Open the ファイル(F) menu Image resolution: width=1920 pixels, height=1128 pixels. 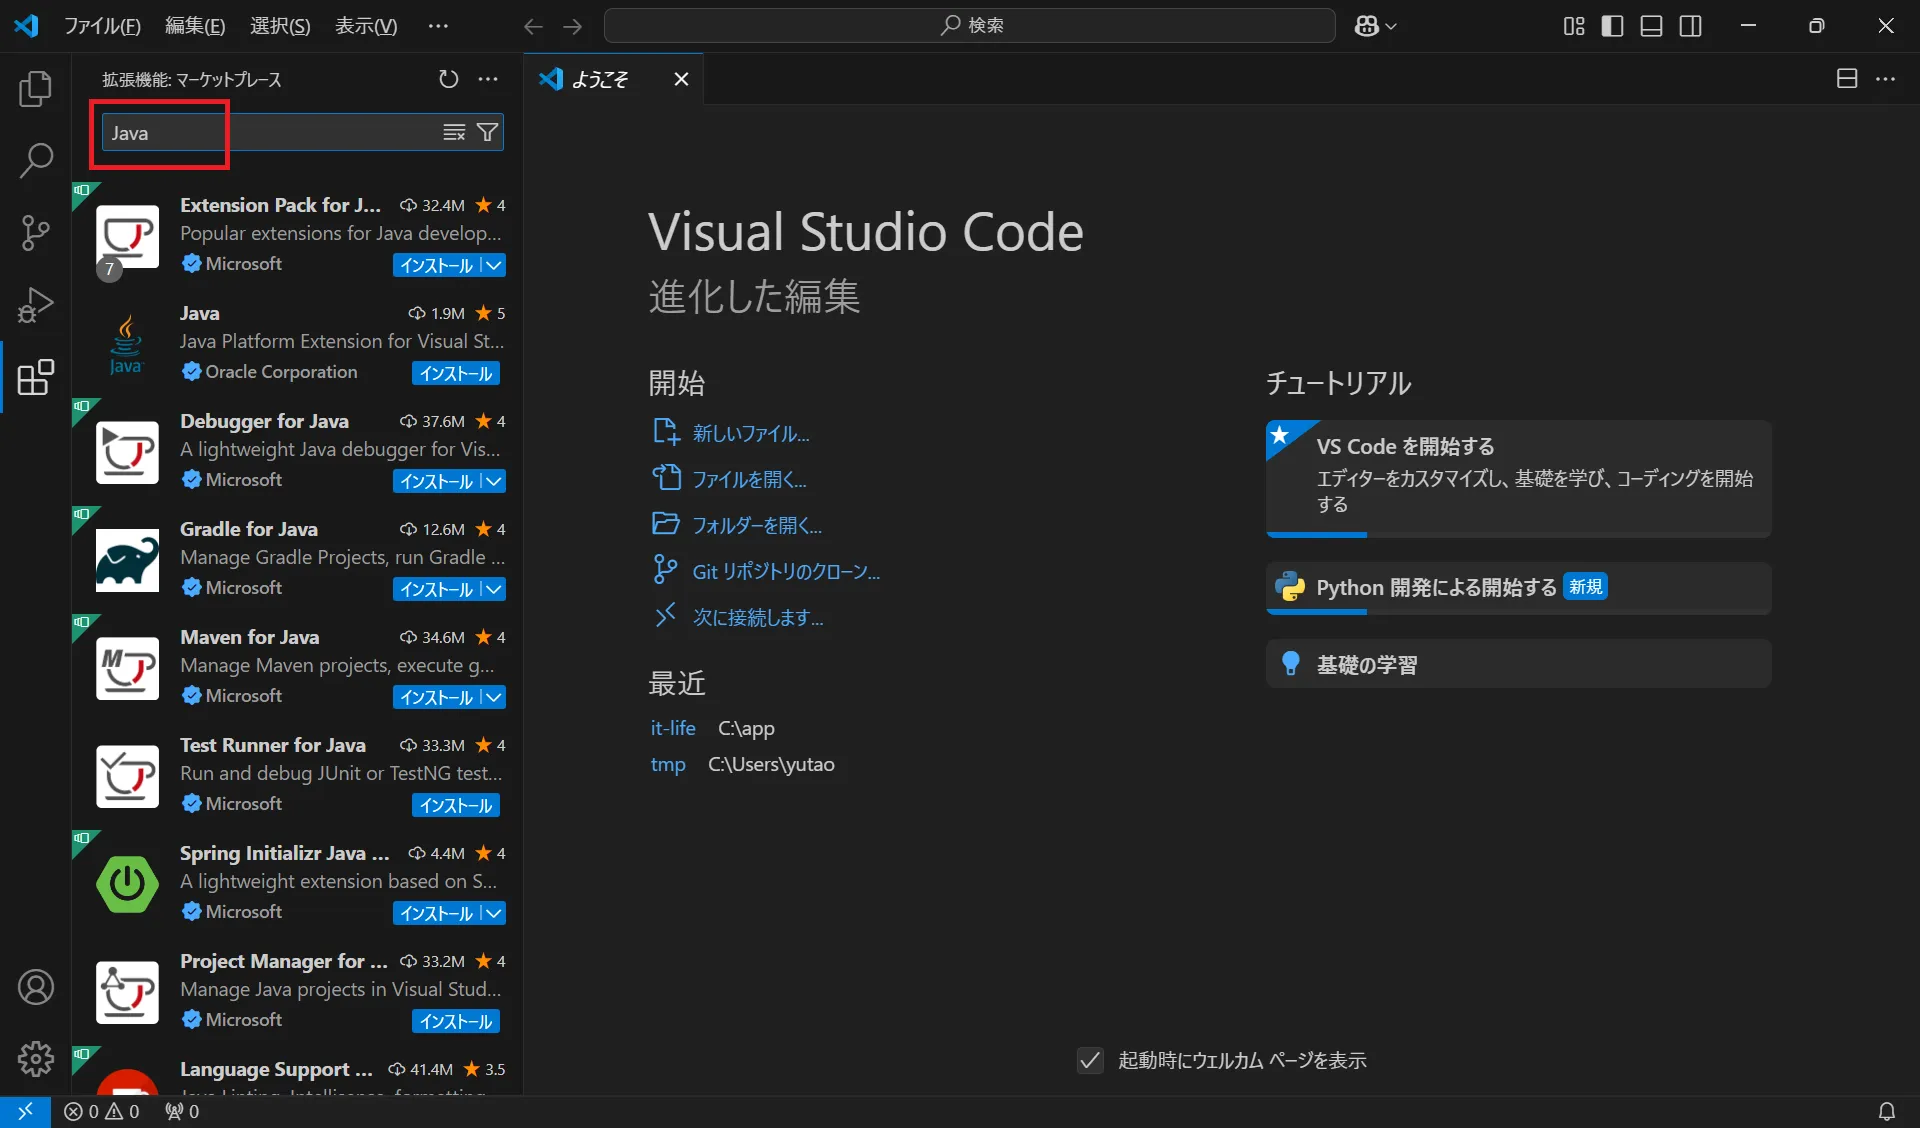coord(102,26)
